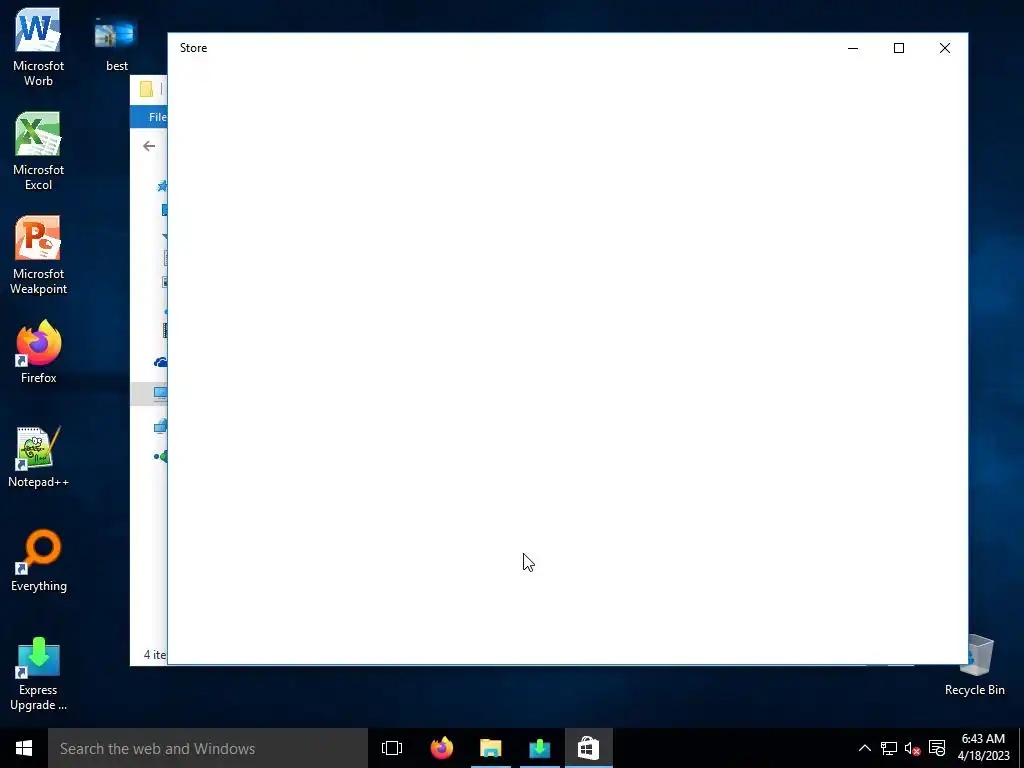Launch Firefox from the desktop shortcut
This screenshot has height=768, width=1024.
pos(38,351)
